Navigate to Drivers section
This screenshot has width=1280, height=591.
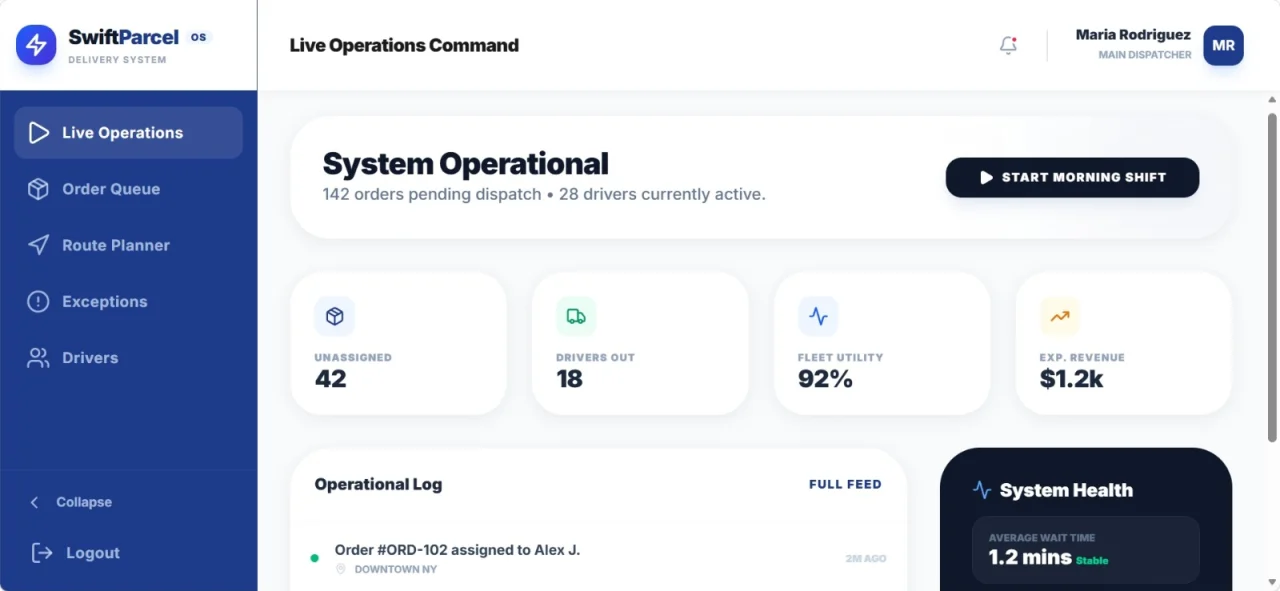click(128, 357)
